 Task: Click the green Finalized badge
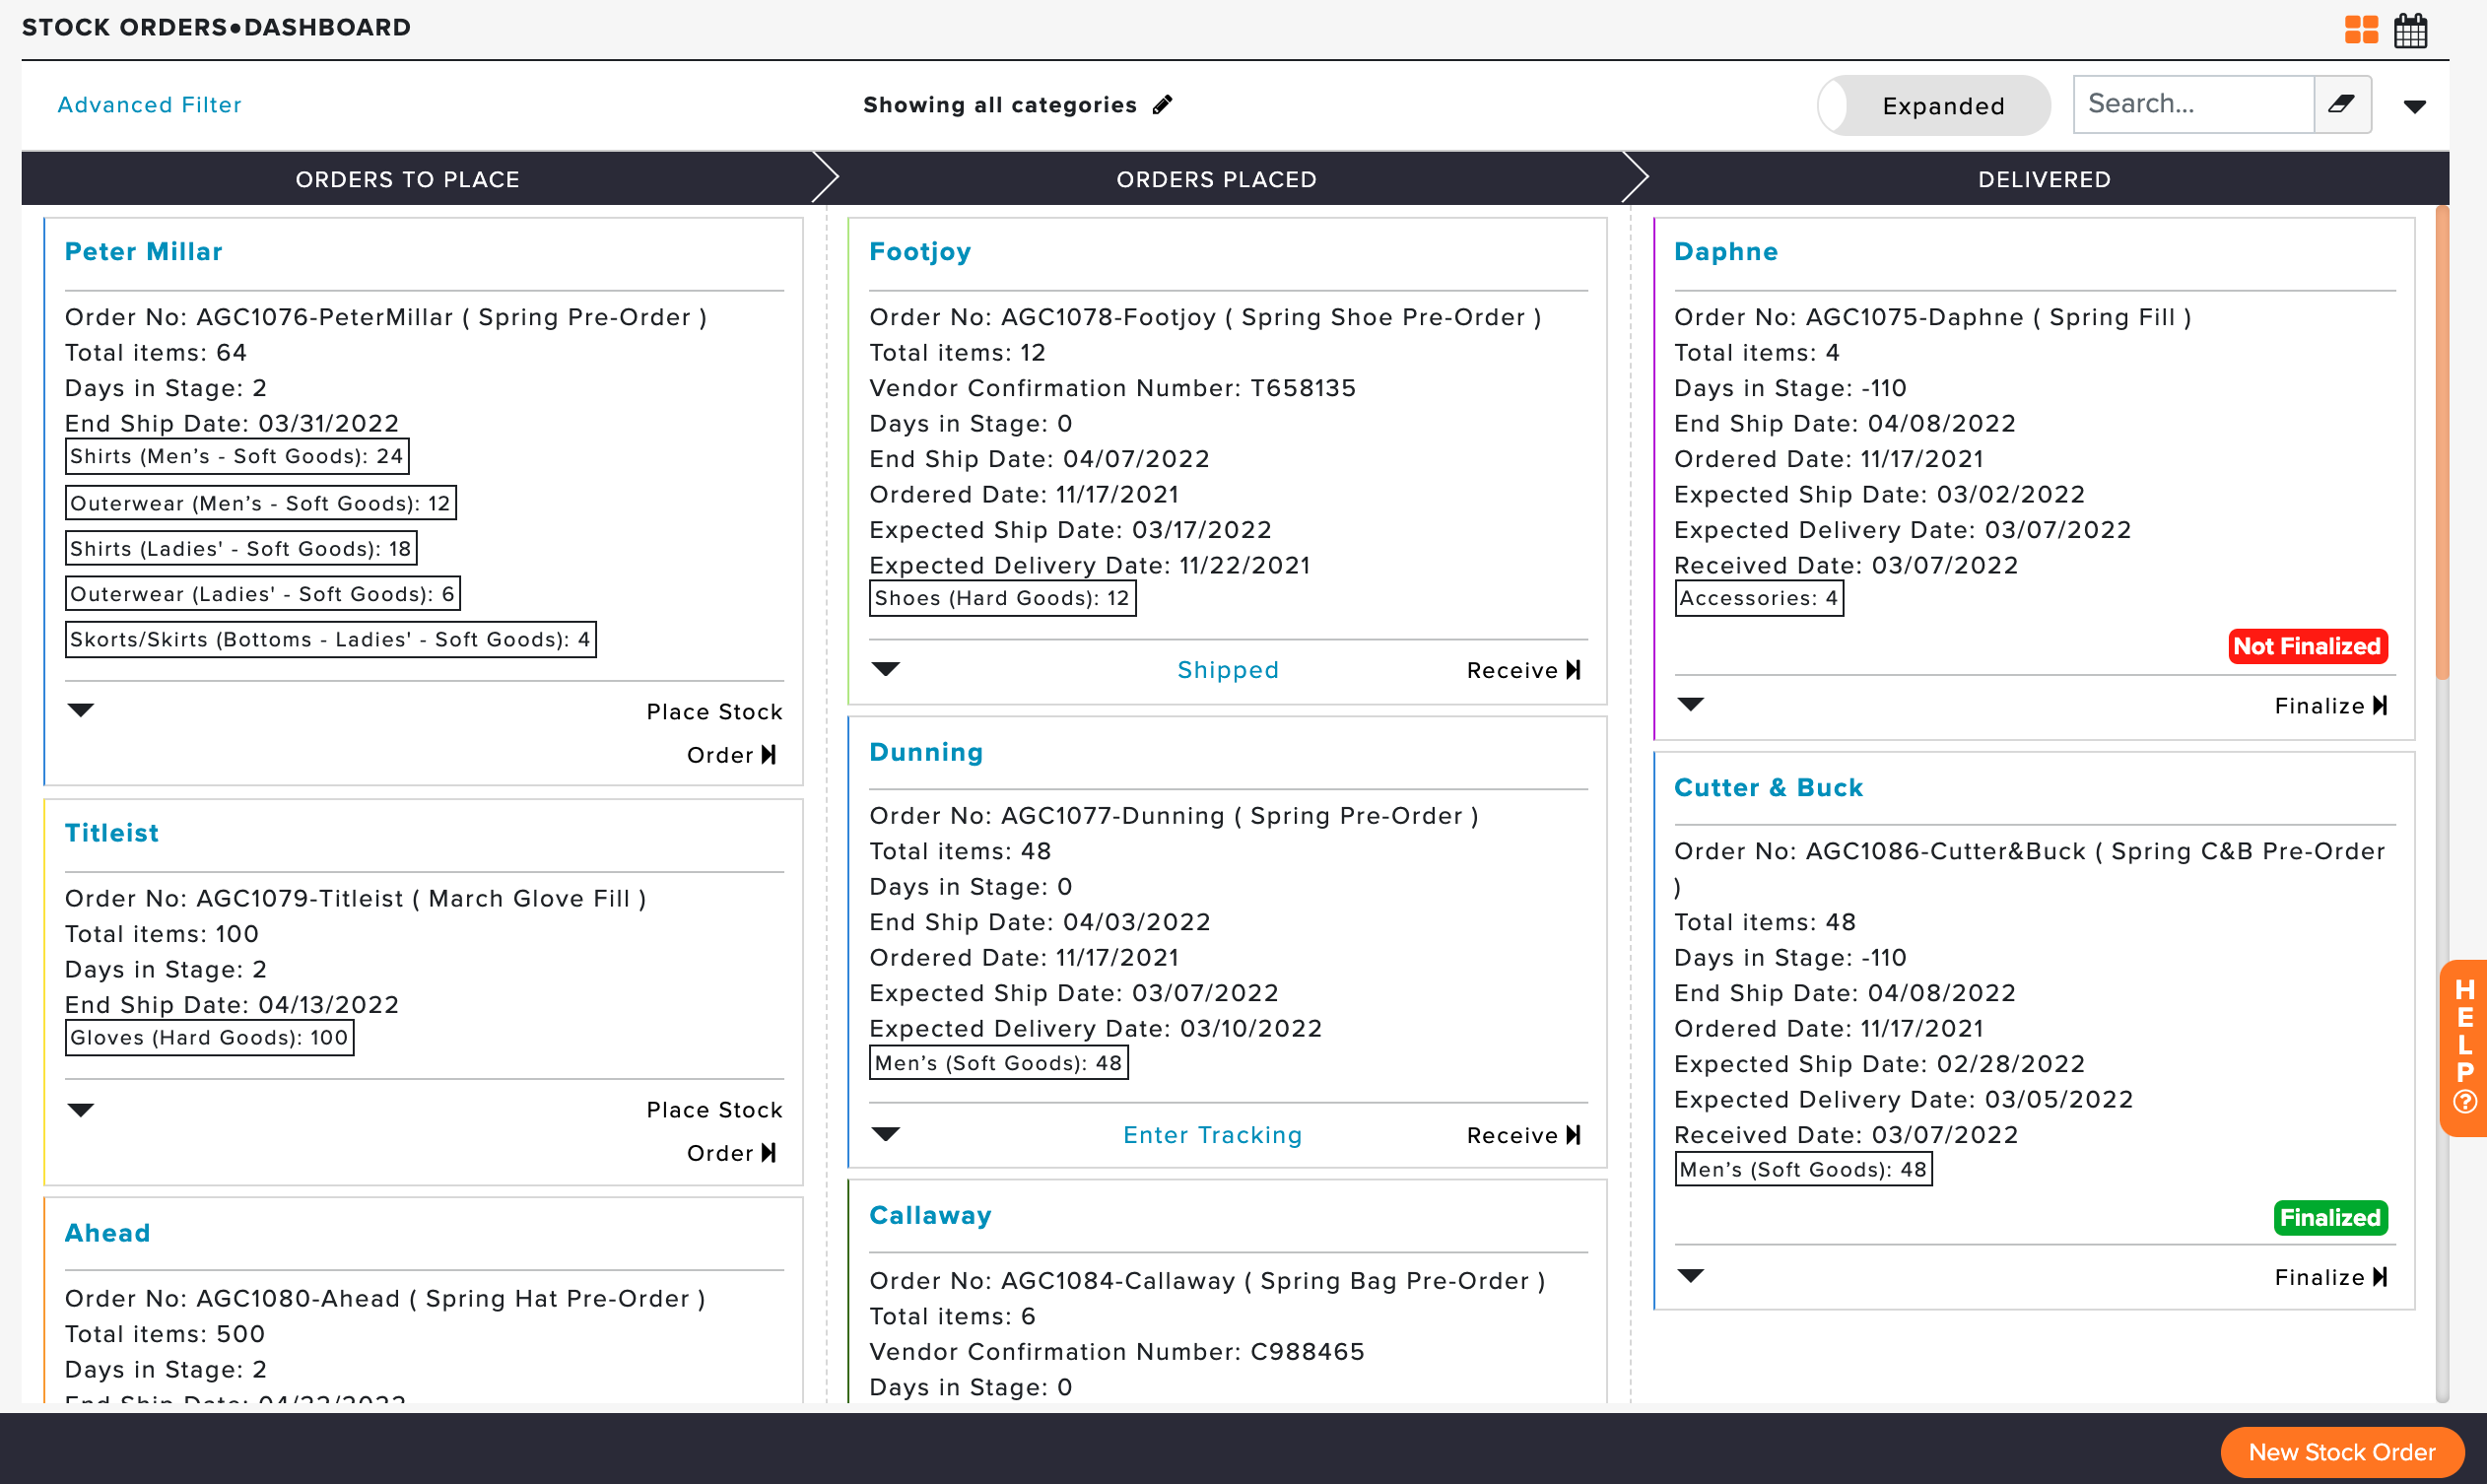2330,1218
